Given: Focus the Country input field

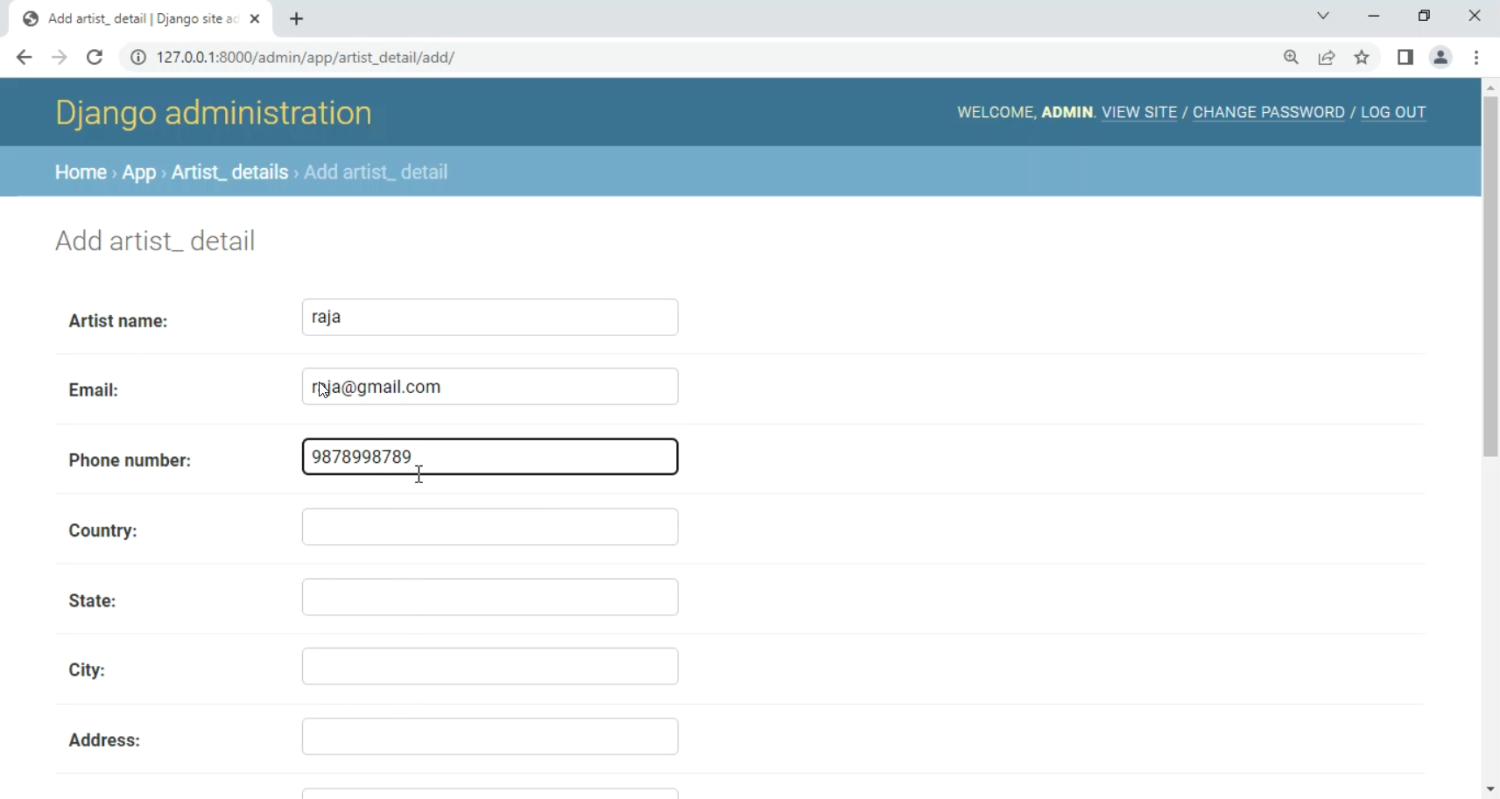Looking at the screenshot, I should point(490,527).
